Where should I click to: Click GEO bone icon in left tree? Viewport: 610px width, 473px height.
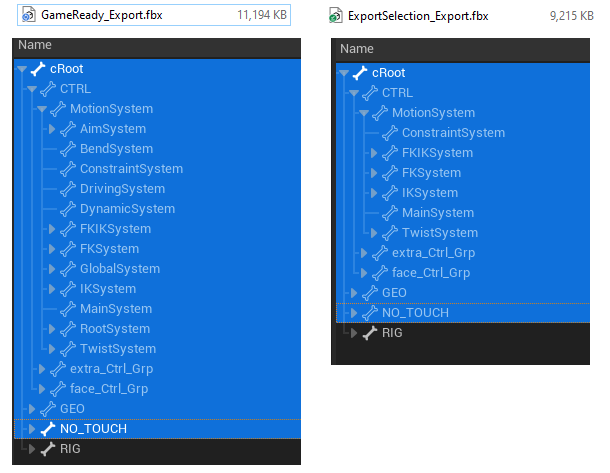[x=48, y=409]
